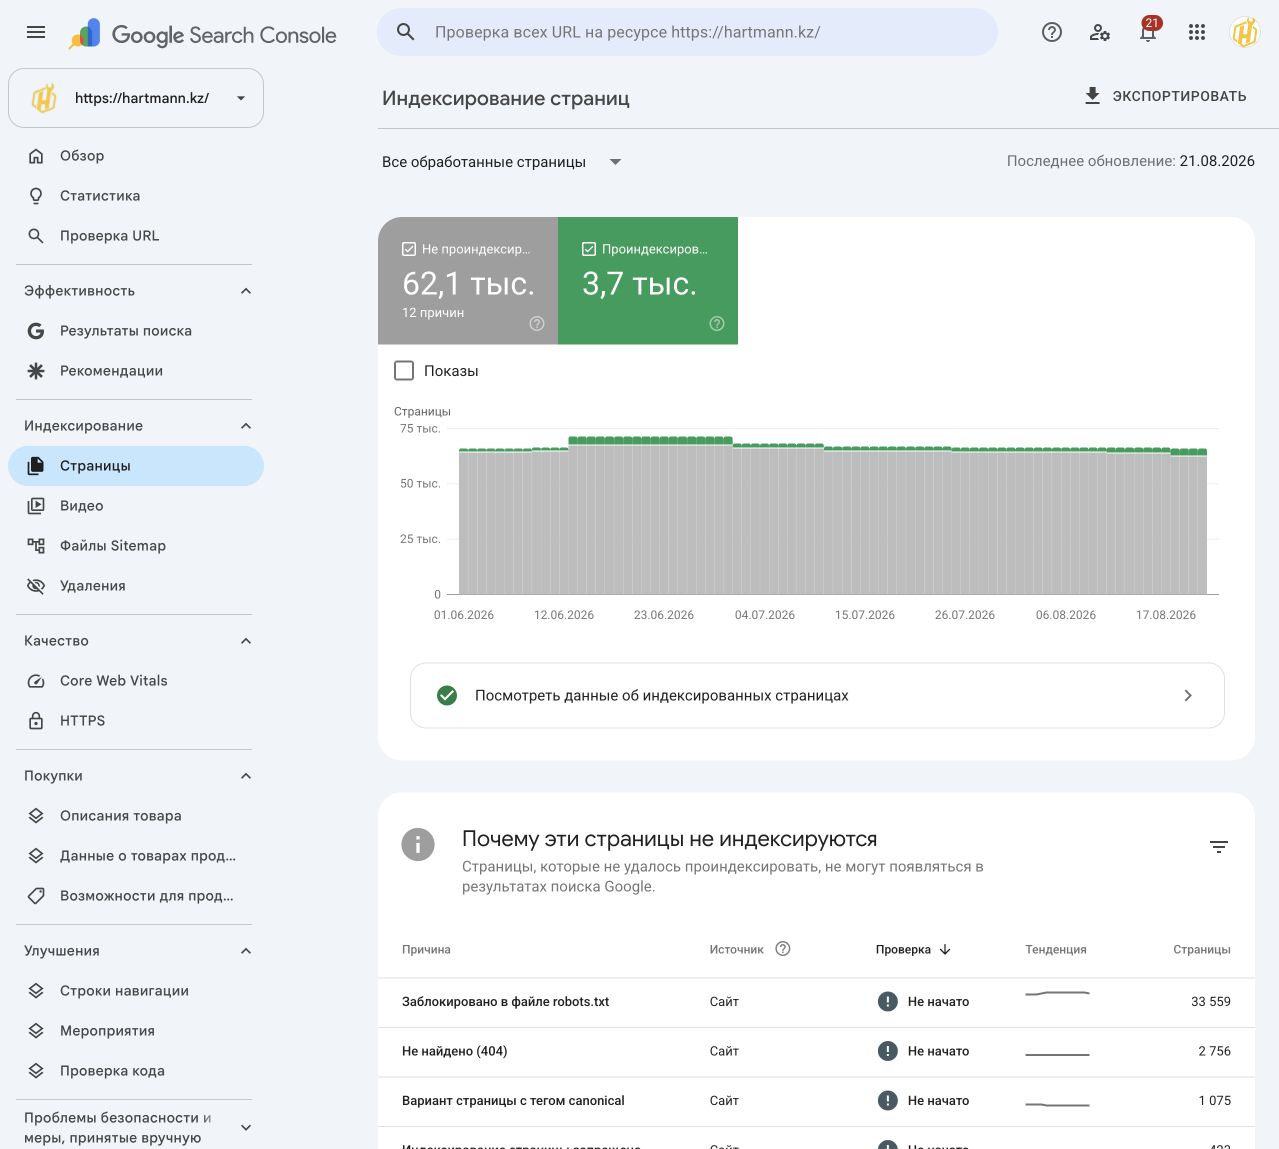Screen dimensions: 1279x1149
Task: Open Вариант страницы с тегом canonical row
Action: point(816,1102)
